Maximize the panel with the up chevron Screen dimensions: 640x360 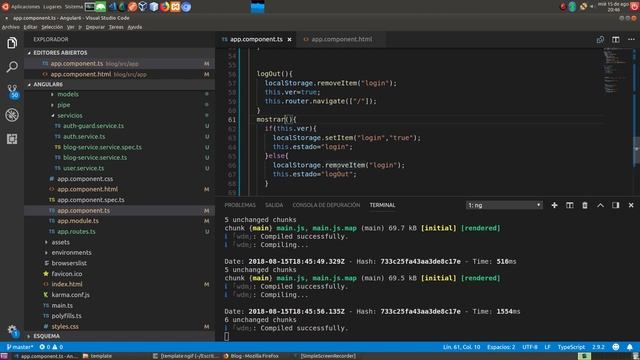tap(600, 205)
